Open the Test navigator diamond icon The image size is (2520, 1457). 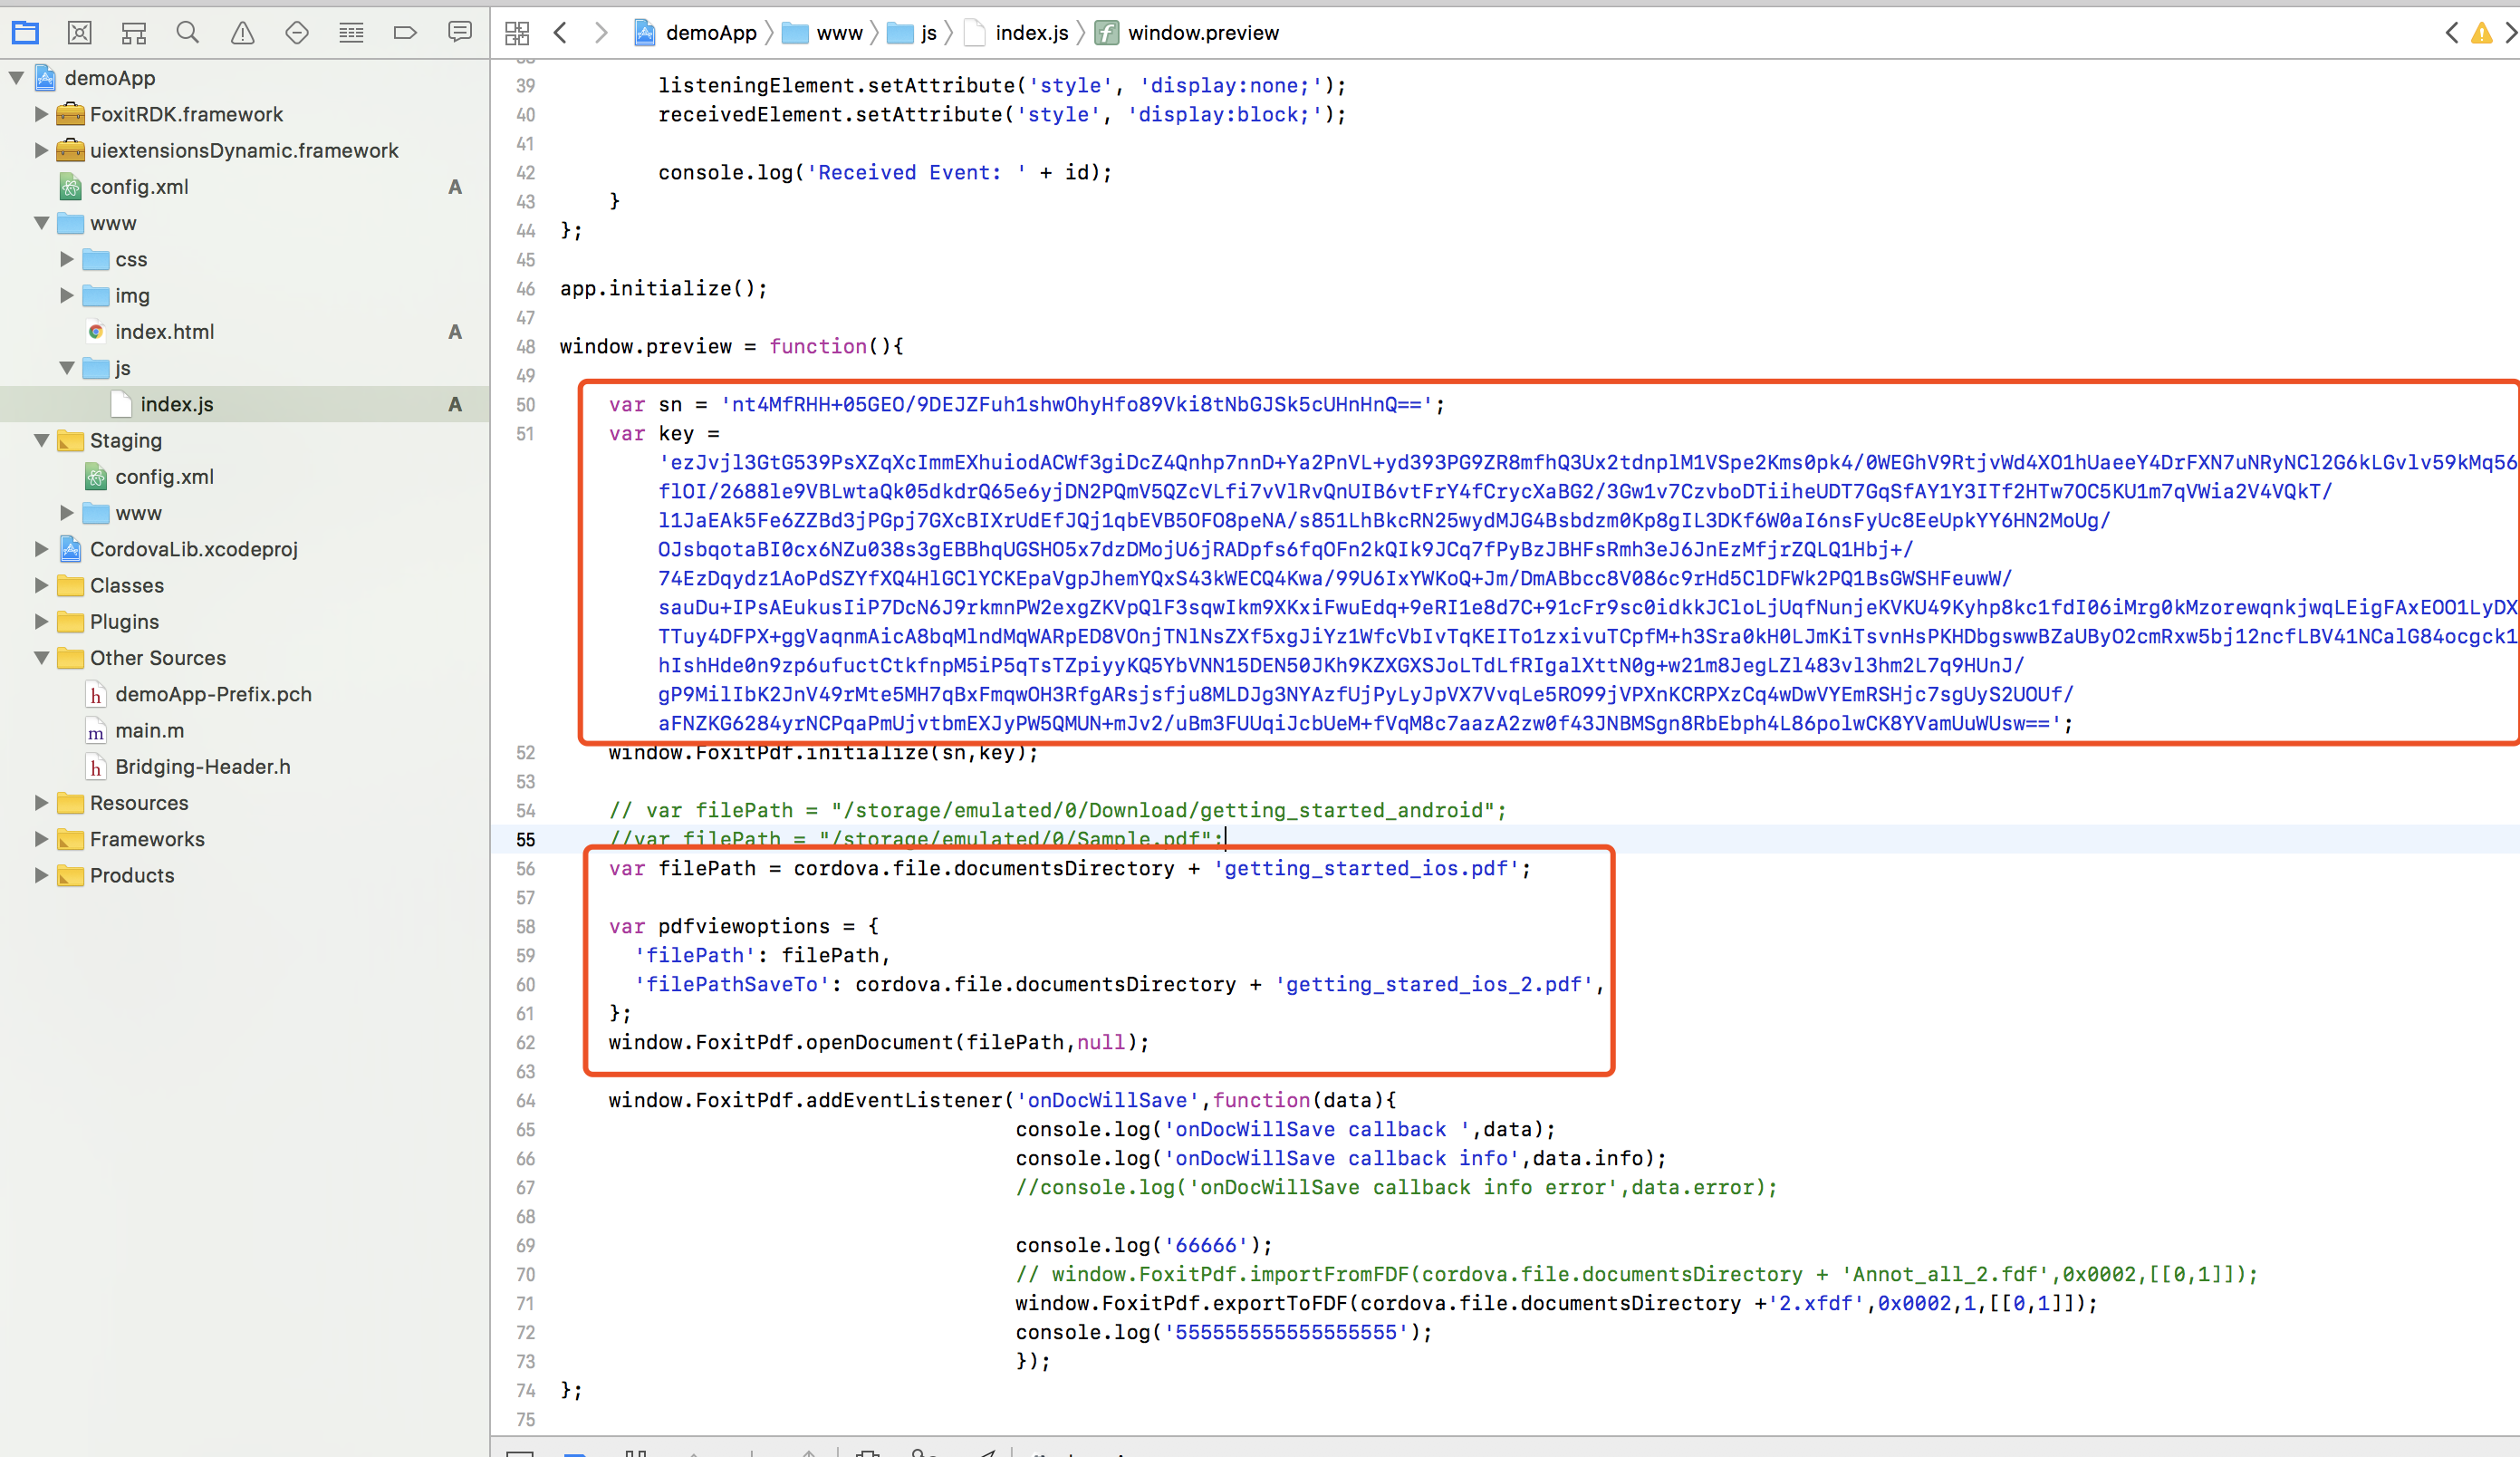[297, 33]
